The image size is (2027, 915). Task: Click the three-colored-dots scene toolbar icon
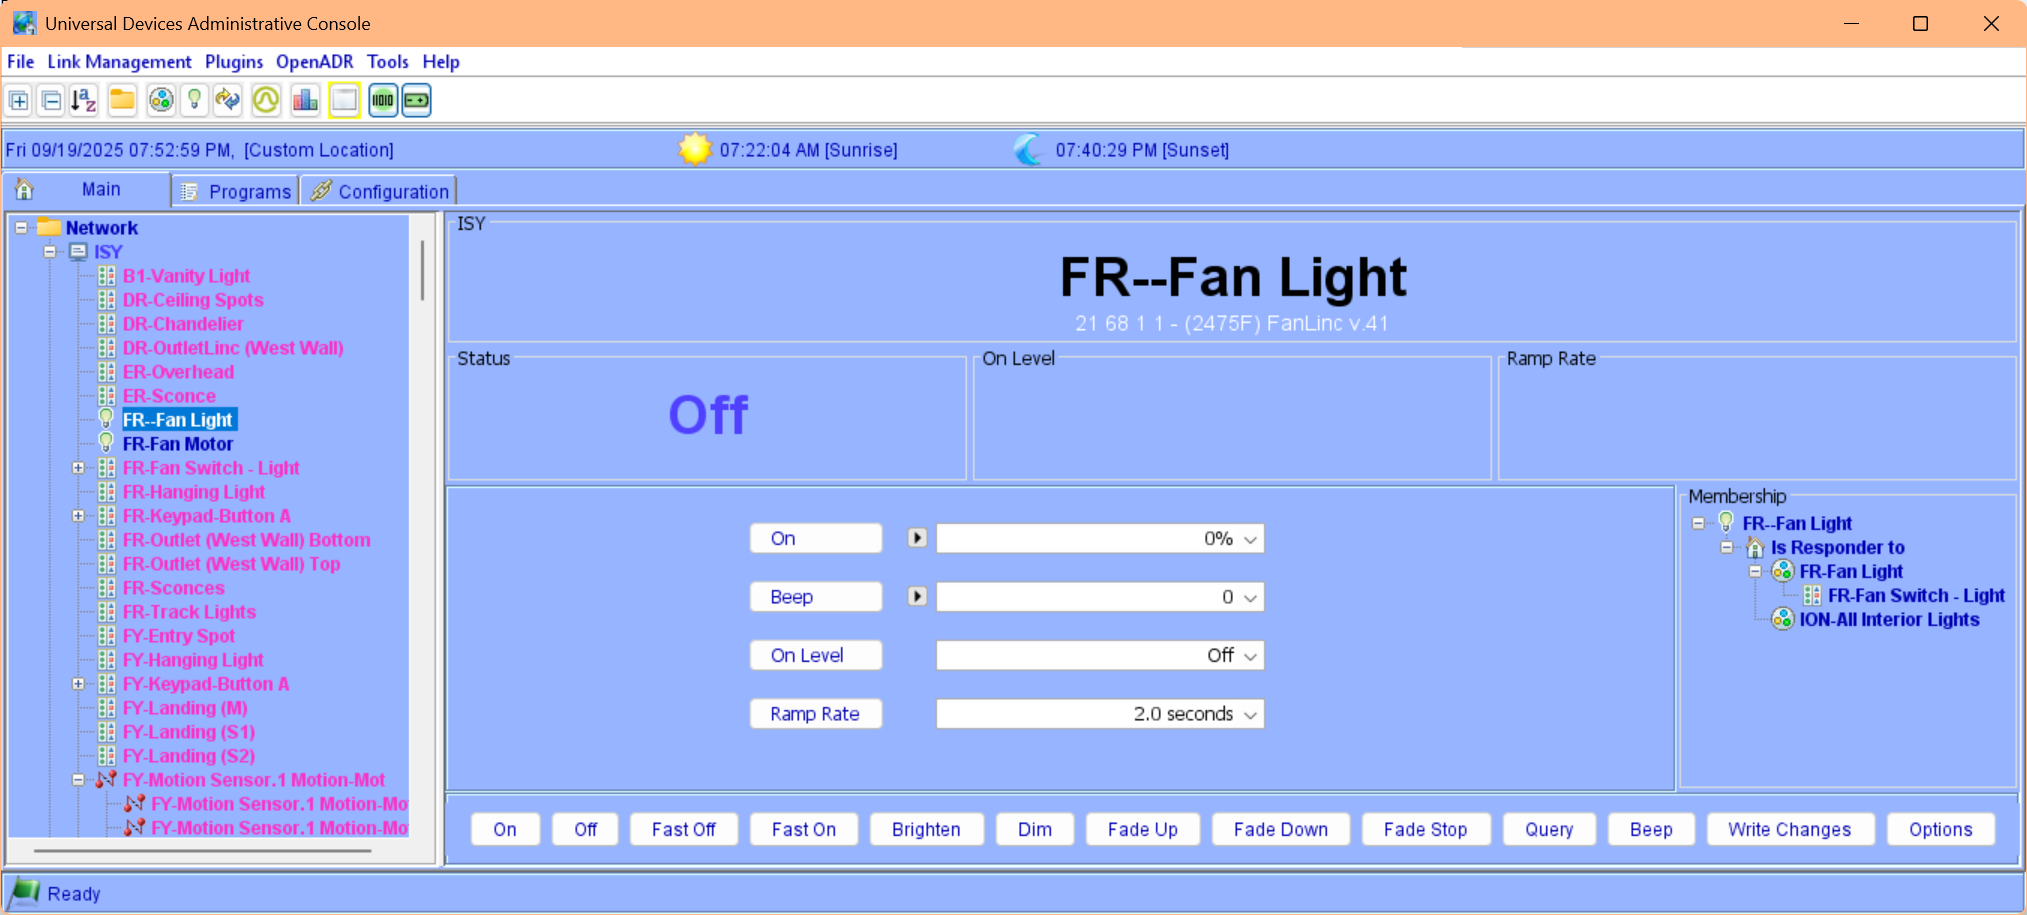pos(160,101)
